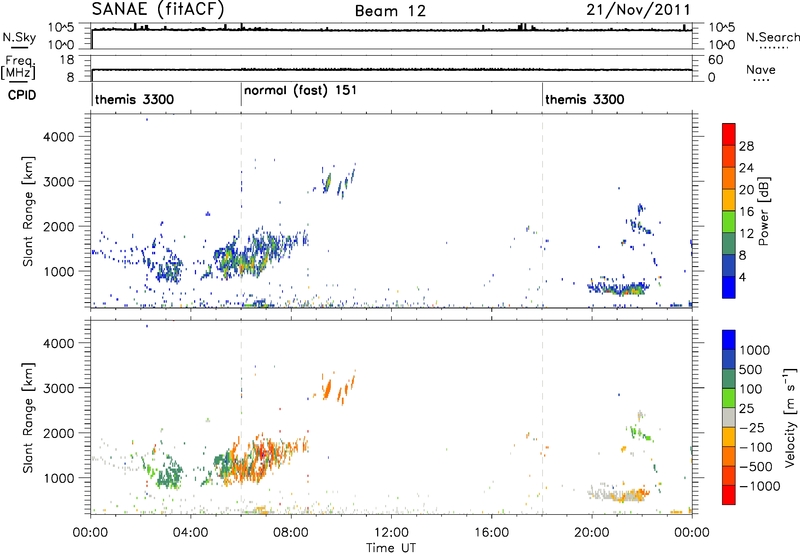Click the '28' label on Power colorbar
The image size is (800, 554).
tap(746, 146)
